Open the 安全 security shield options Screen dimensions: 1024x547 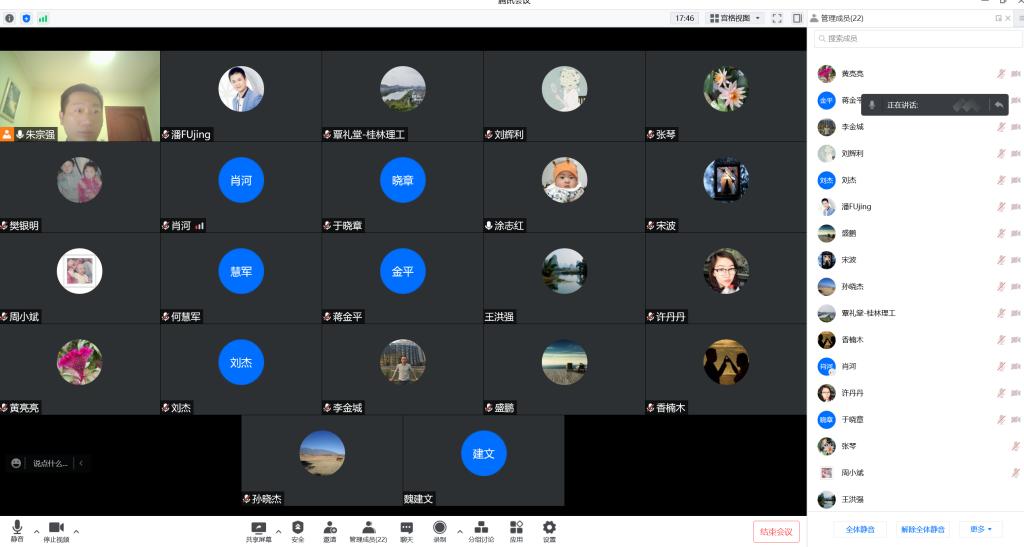pyautogui.click(x=298, y=530)
